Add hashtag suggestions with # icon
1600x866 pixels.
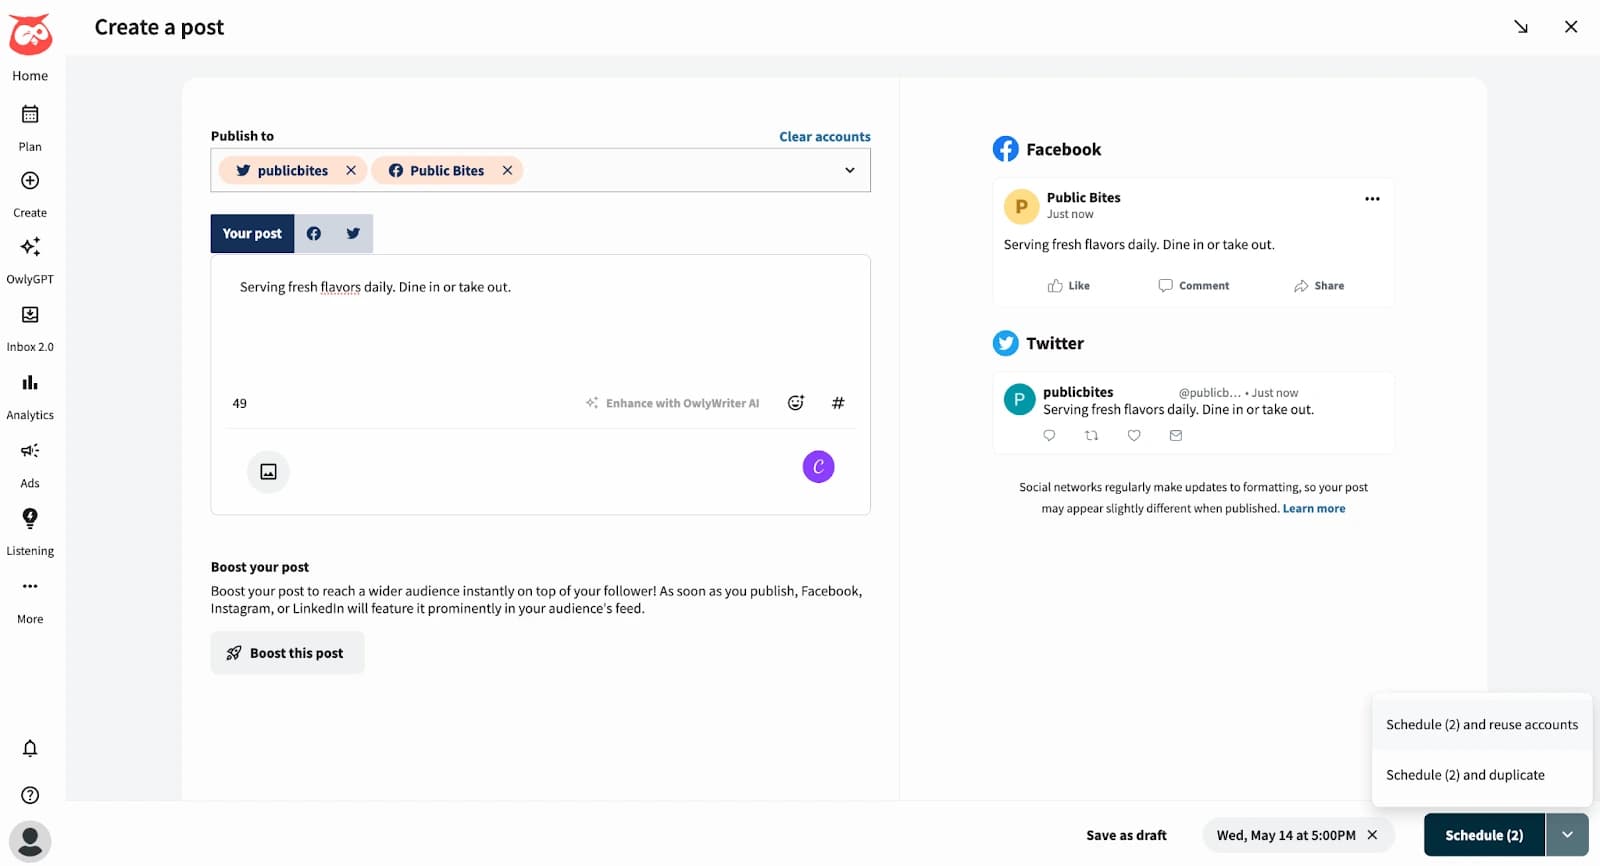click(x=838, y=403)
